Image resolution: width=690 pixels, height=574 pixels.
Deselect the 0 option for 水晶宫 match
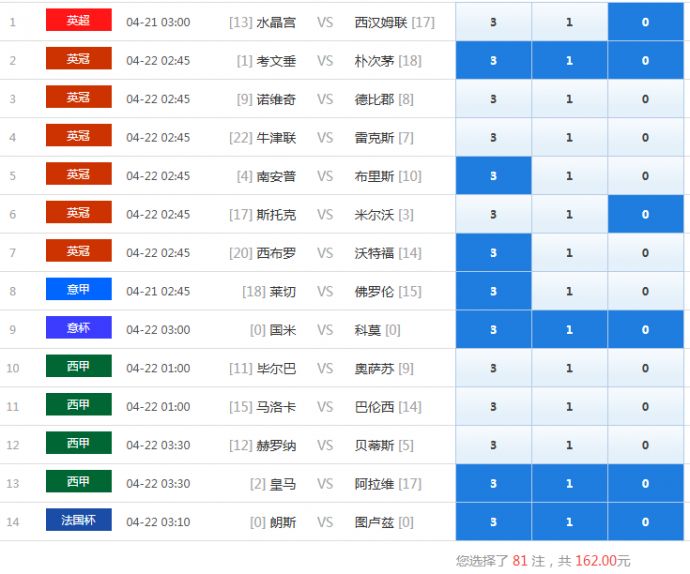click(x=645, y=22)
